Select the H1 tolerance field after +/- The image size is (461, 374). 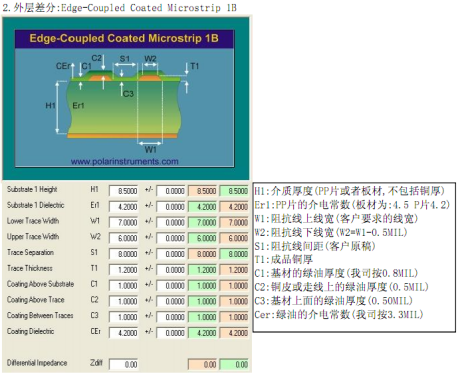click(x=171, y=191)
